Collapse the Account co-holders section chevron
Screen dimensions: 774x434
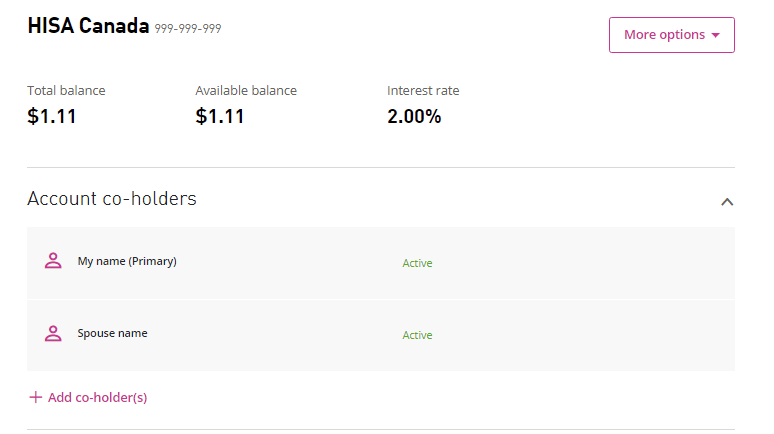point(727,201)
